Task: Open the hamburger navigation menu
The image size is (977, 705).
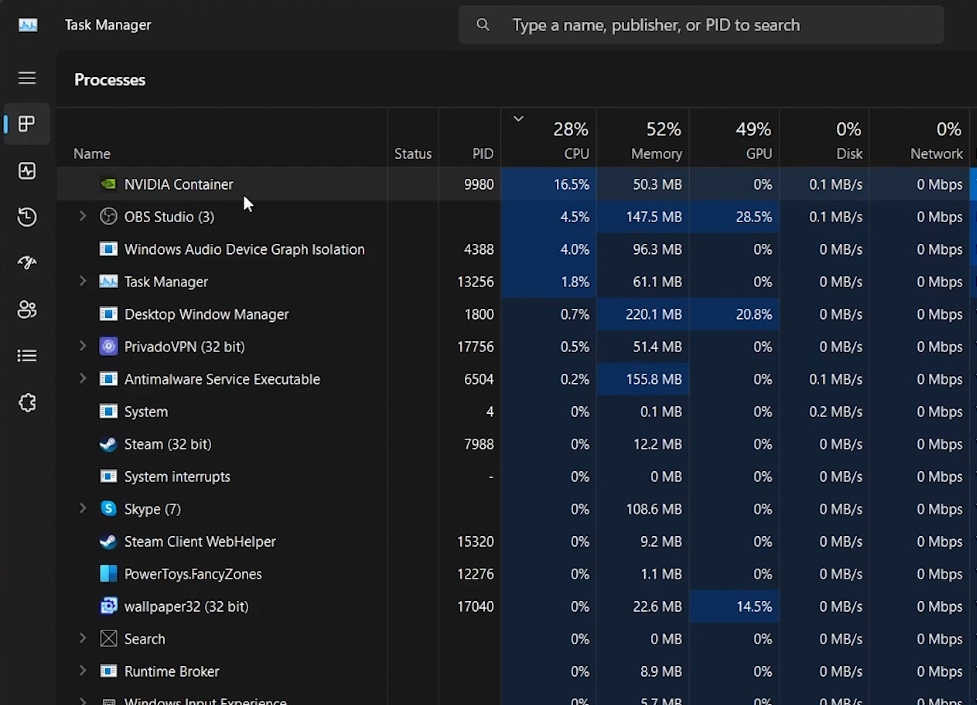Action: pyautogui.click(x=27, y=78)
